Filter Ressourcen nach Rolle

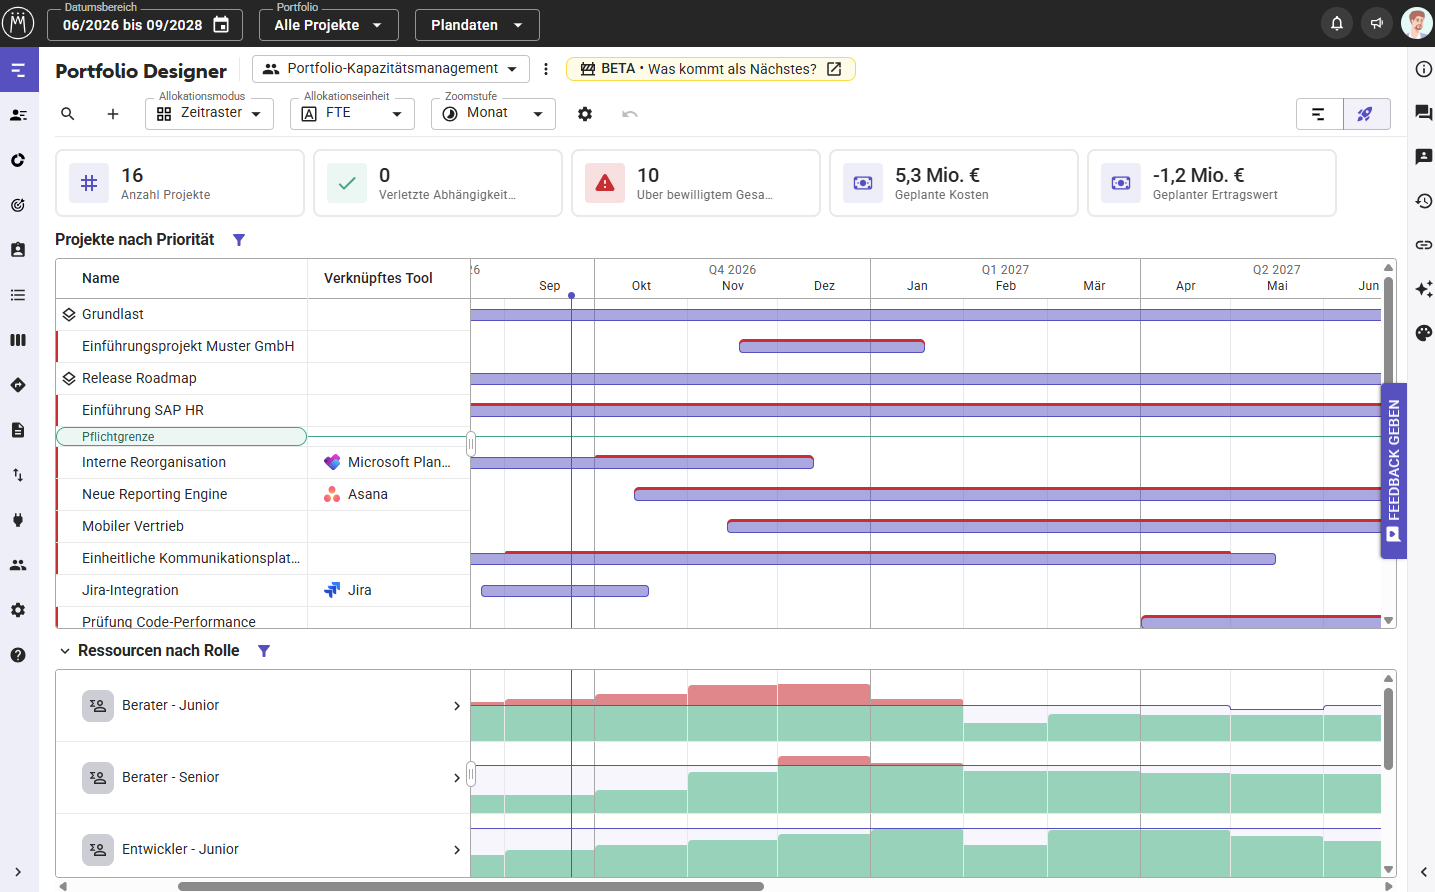(x=264, y=651)
